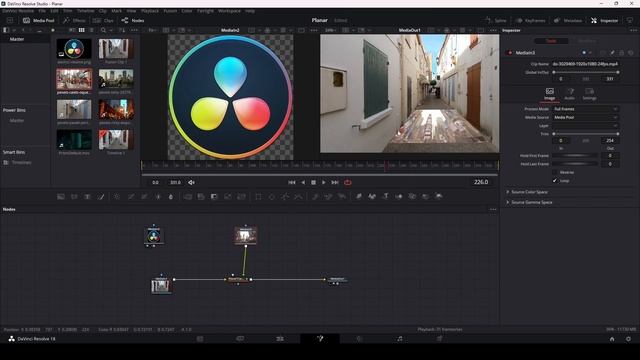640x360 pixels.
Task: Open Nodes panel options menu
Action: [x=493, y=209]
